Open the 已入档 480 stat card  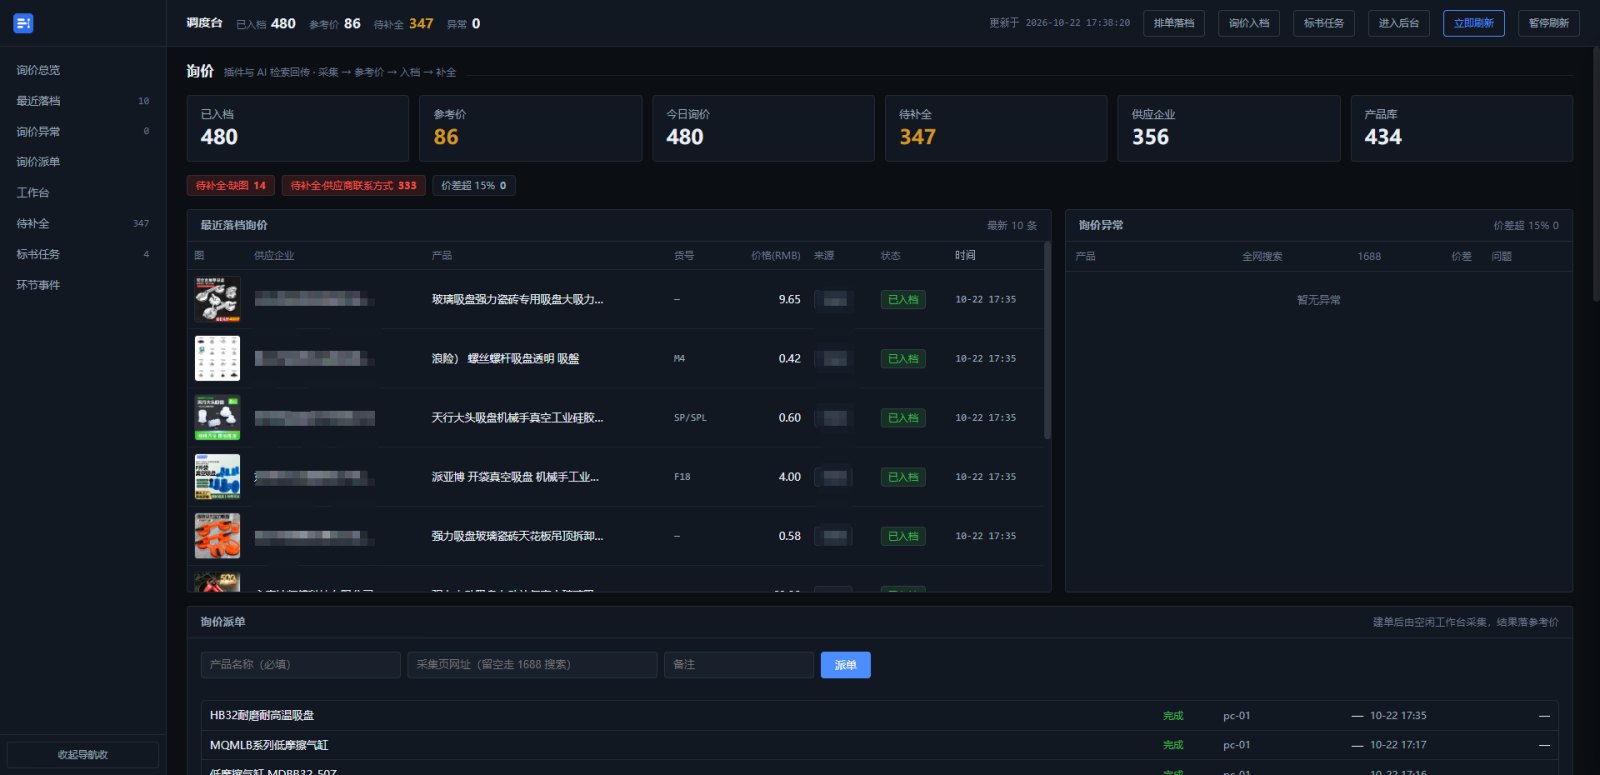[x=298, y=128]
